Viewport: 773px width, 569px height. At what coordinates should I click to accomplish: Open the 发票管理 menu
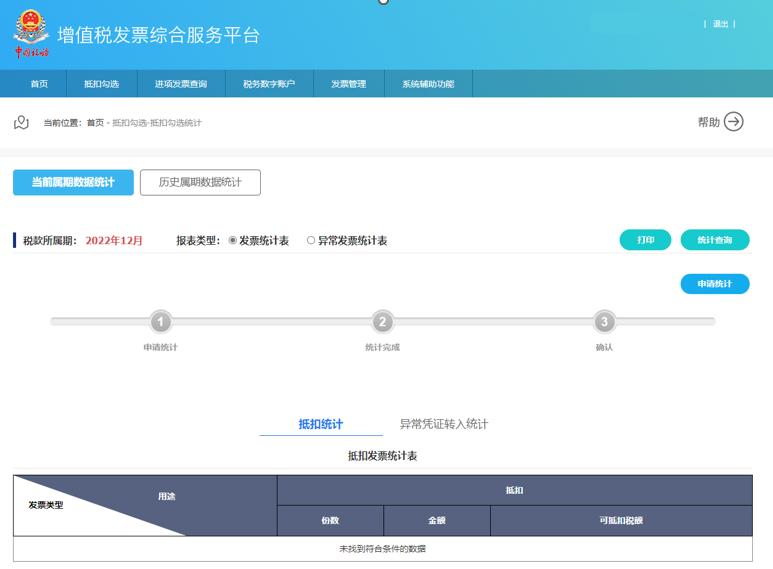349,84
